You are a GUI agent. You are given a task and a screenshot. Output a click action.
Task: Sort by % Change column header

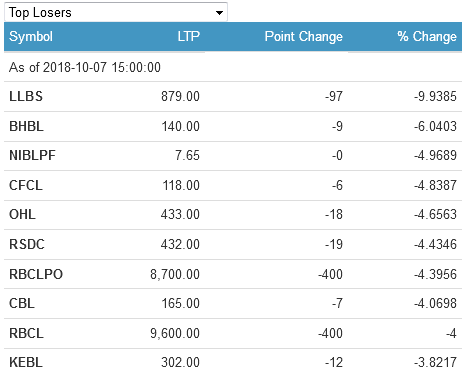pos(427,36)
